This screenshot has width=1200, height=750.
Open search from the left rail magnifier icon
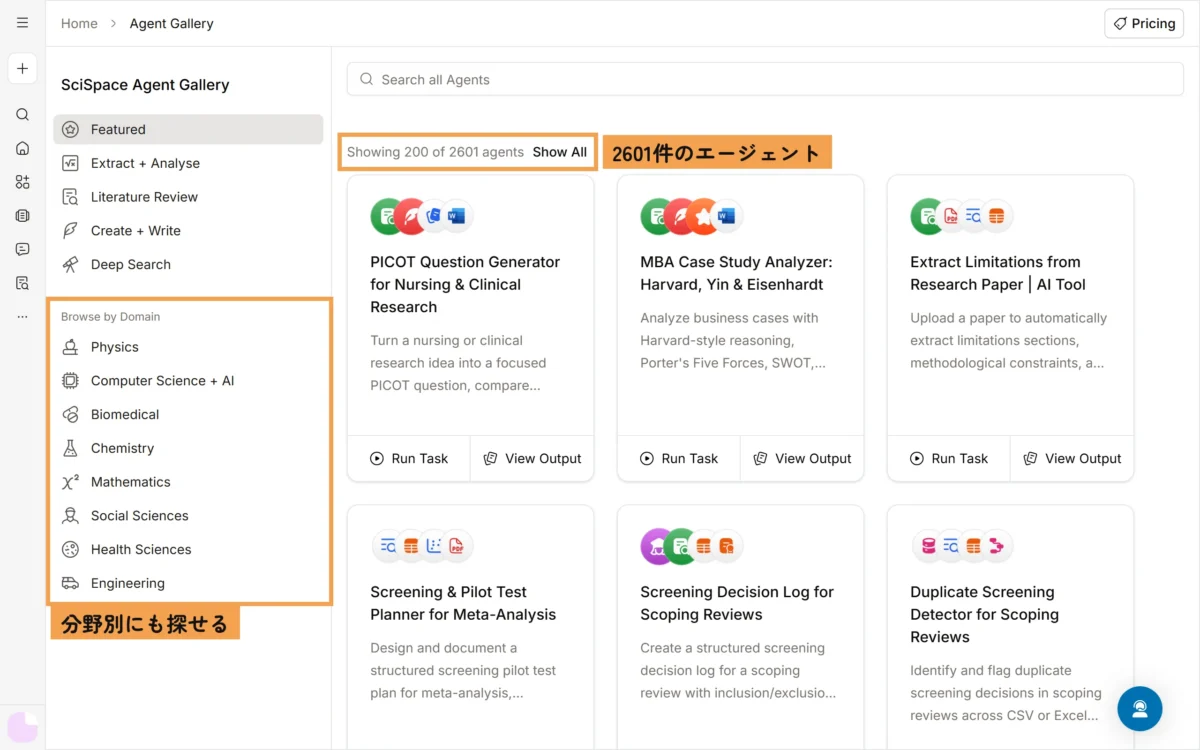click(22, 115)
